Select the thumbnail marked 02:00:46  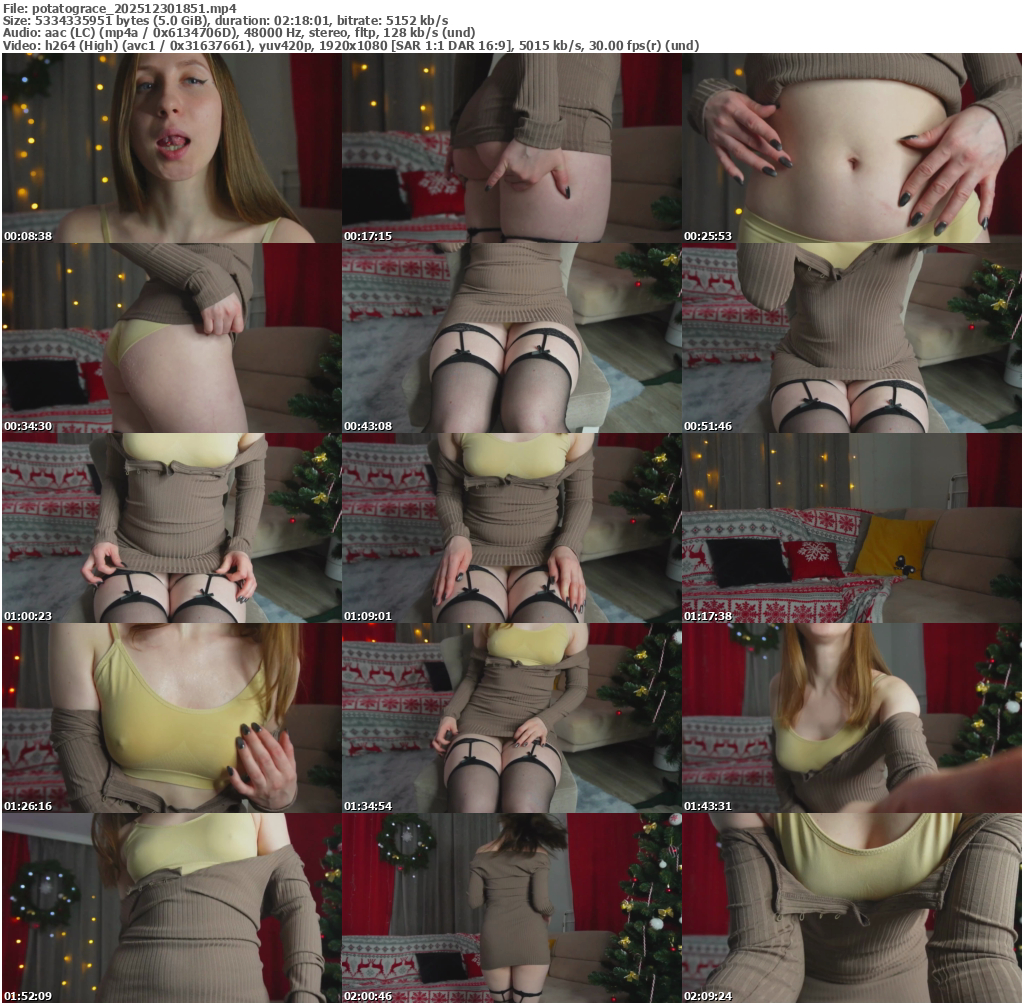pos(511,908)
